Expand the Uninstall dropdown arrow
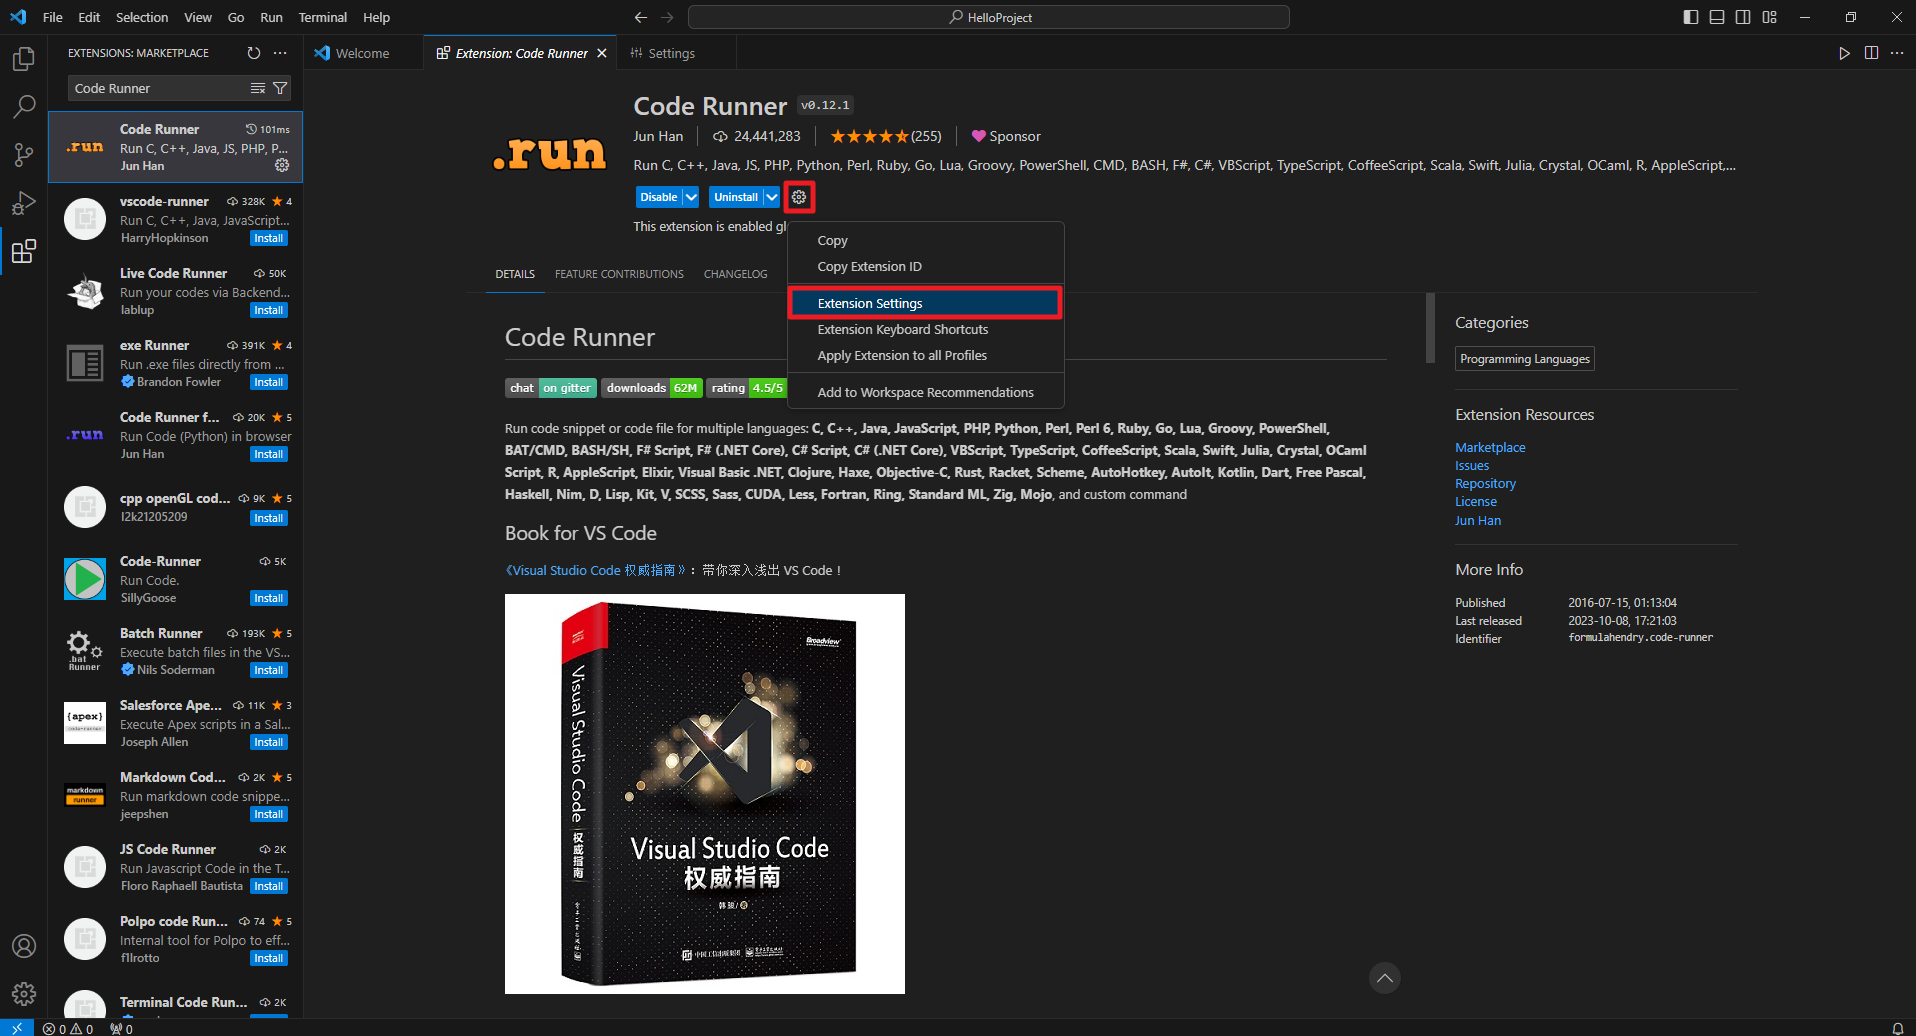 tap(771, 197)
